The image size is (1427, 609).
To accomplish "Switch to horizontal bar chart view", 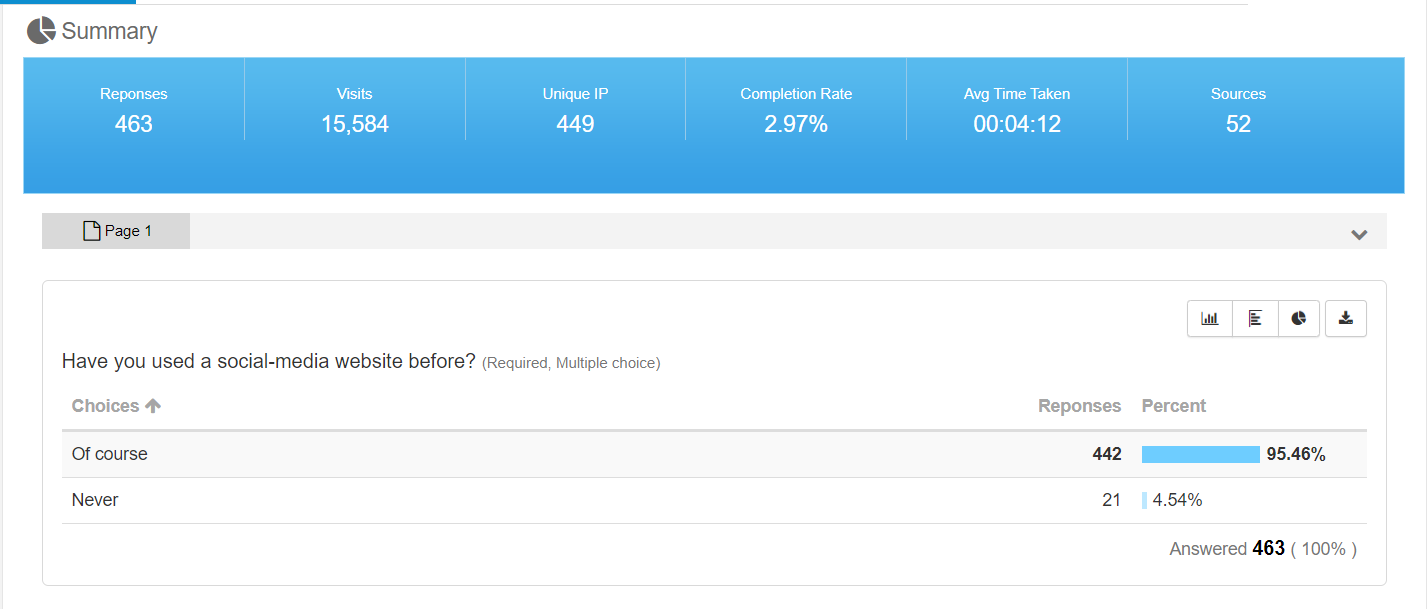I will pos(1255,319).
